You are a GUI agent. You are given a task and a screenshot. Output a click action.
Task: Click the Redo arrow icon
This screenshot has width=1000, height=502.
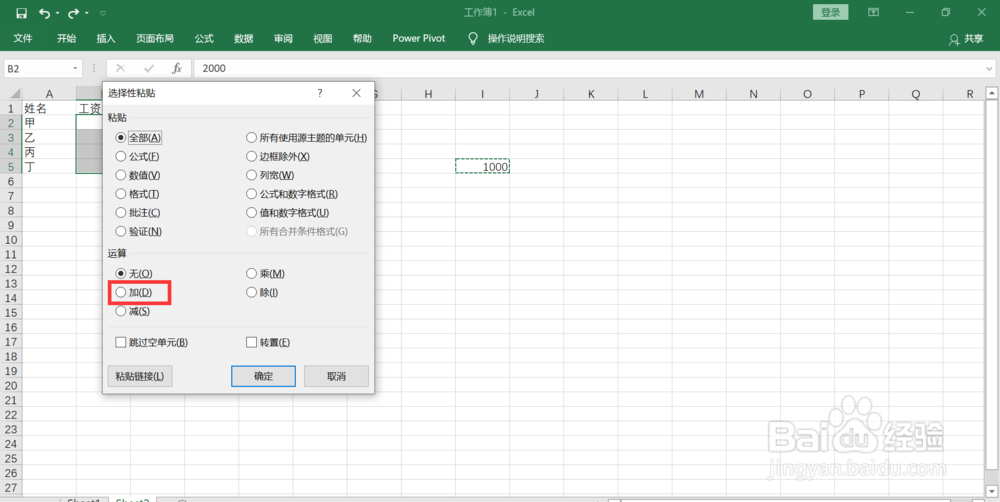coord(73,13)
